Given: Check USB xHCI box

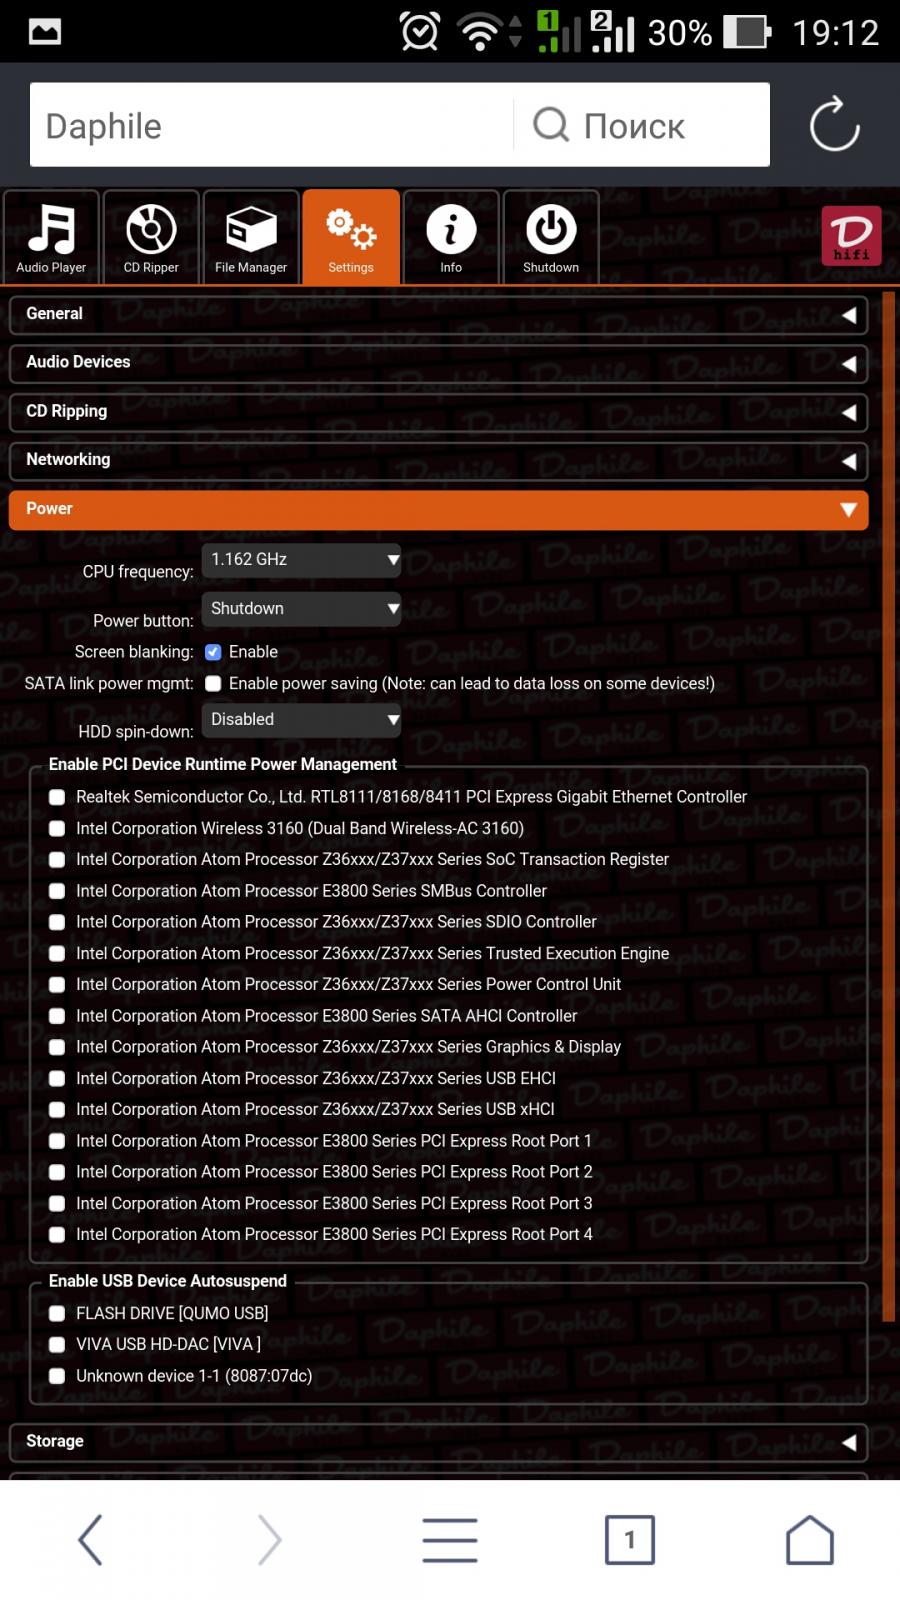Looking at the screenshot, I should (57, 1110).
